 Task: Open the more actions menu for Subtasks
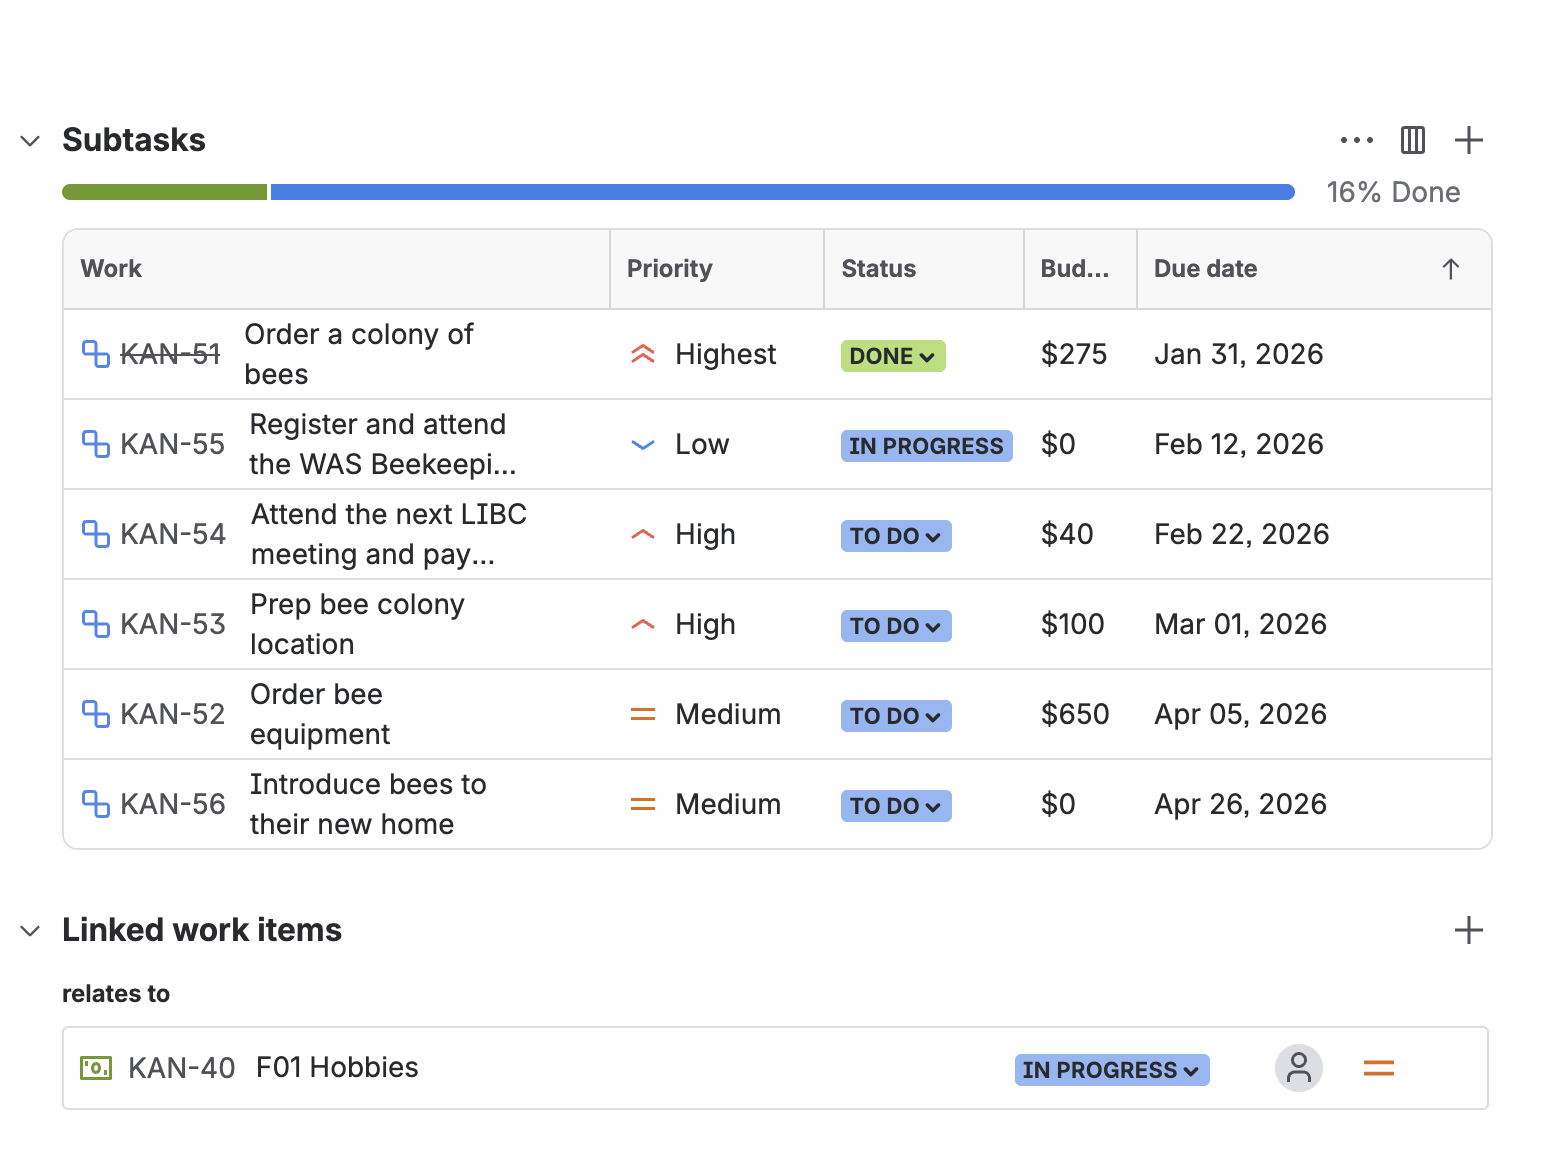(x=1356, y=140)
